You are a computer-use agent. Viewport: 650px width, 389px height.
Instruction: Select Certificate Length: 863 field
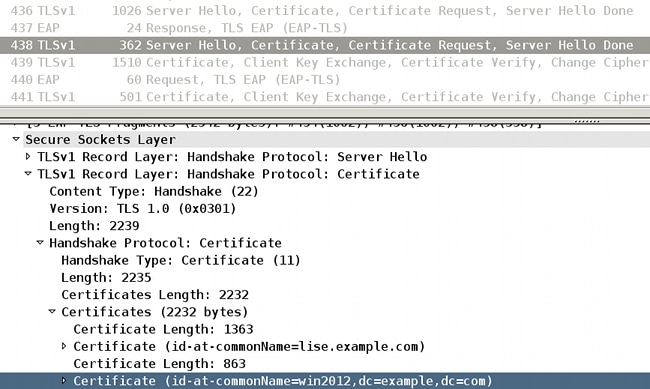pyautogui.click(x=160, y=363)
